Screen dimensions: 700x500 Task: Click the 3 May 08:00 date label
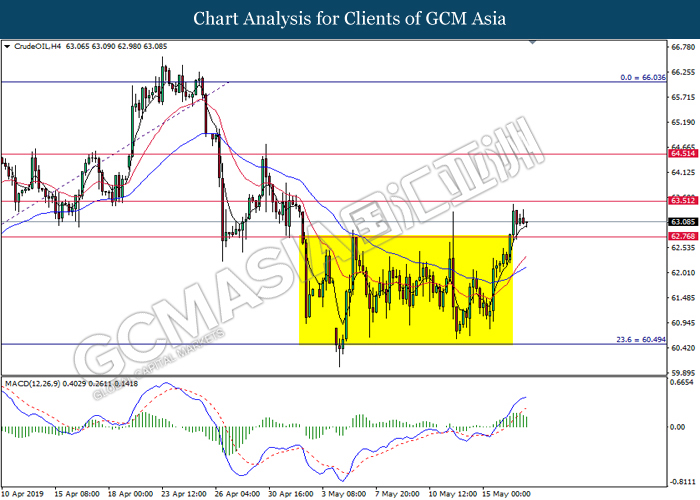coord(344,494)
